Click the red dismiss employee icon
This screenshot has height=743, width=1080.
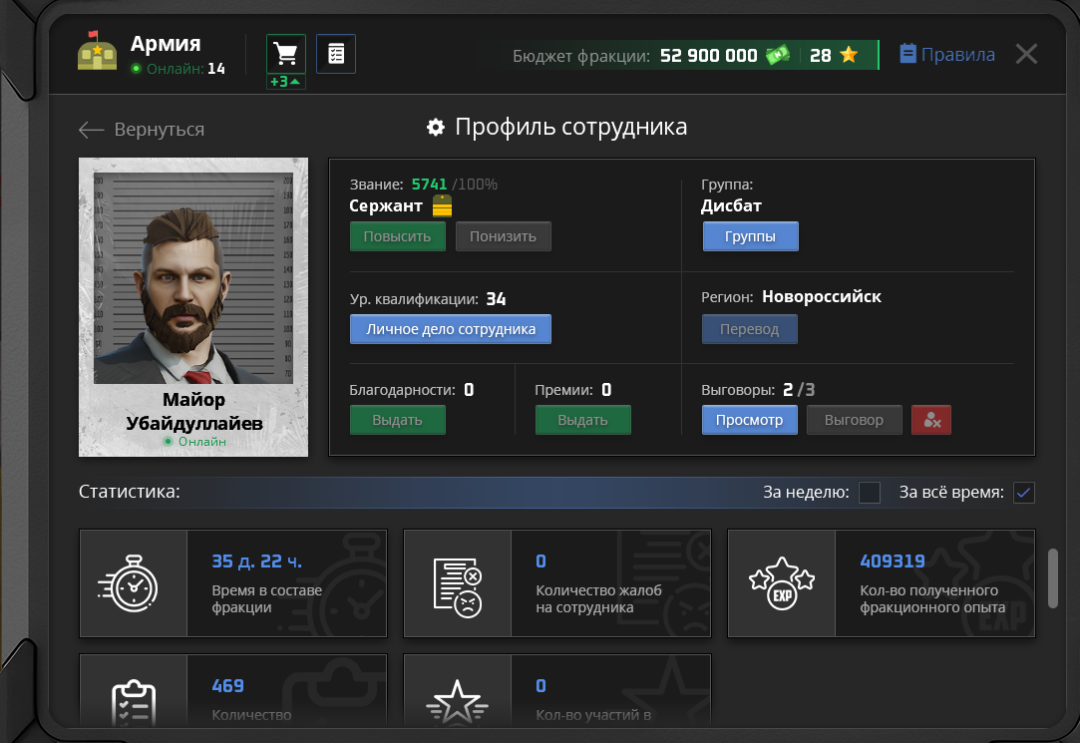[931, 420]
